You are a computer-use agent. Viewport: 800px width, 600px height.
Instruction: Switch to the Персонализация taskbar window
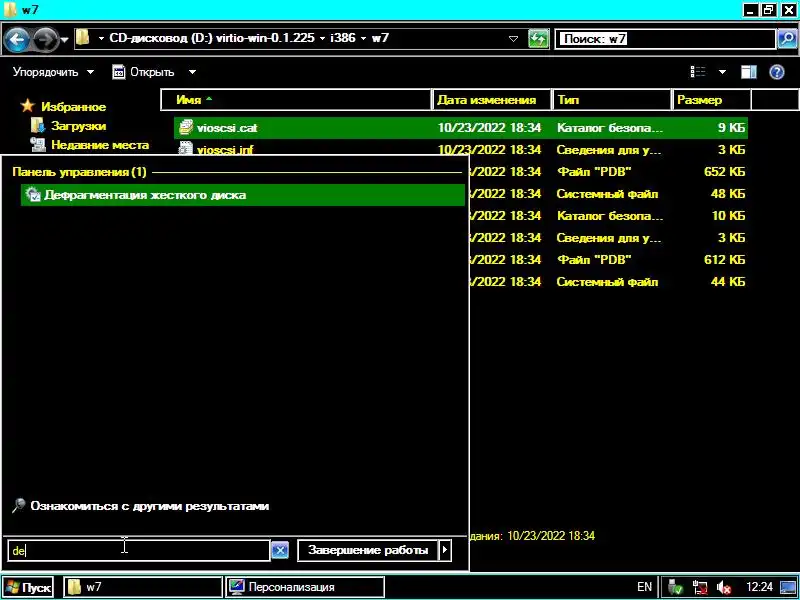pyautogui.click(x=305, y=587)
